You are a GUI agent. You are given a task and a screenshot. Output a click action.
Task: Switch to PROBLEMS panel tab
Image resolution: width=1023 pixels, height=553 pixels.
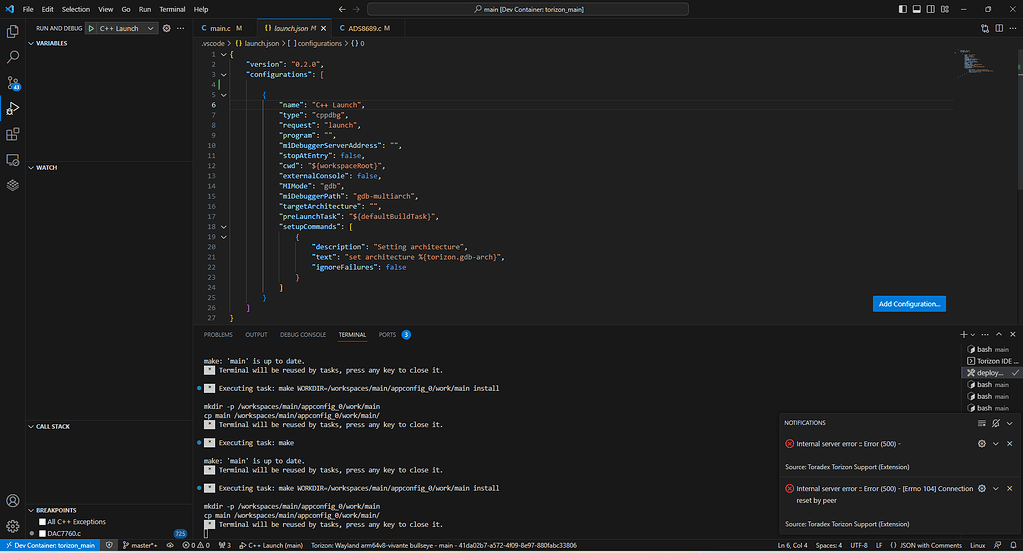pyautogui.click(x=218, y=335)
